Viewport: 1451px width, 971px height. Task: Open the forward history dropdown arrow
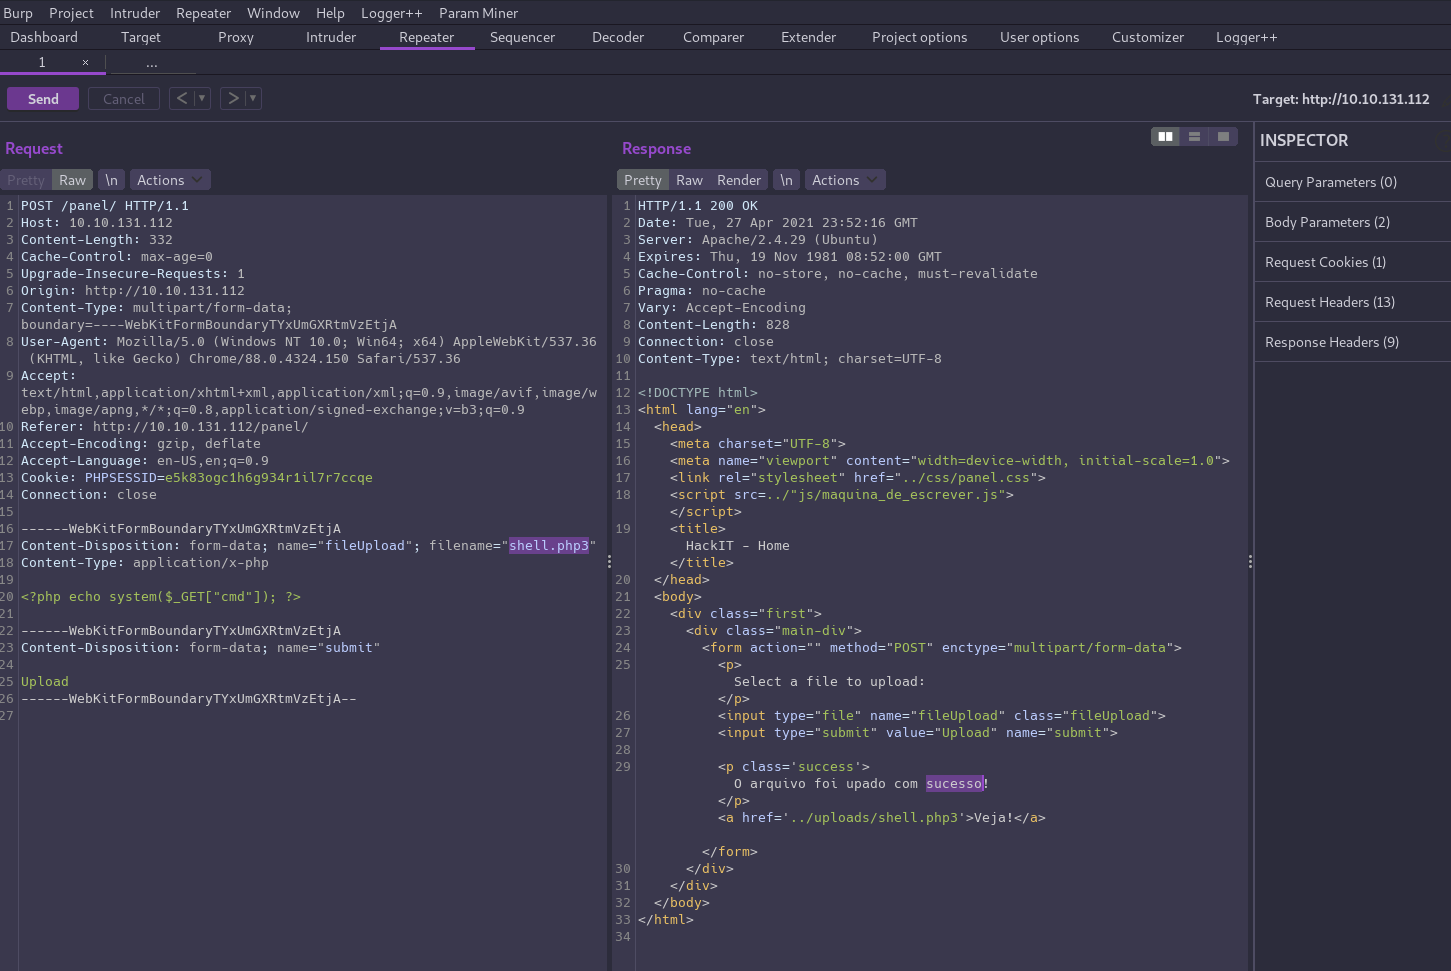click(x=253, y=98)
